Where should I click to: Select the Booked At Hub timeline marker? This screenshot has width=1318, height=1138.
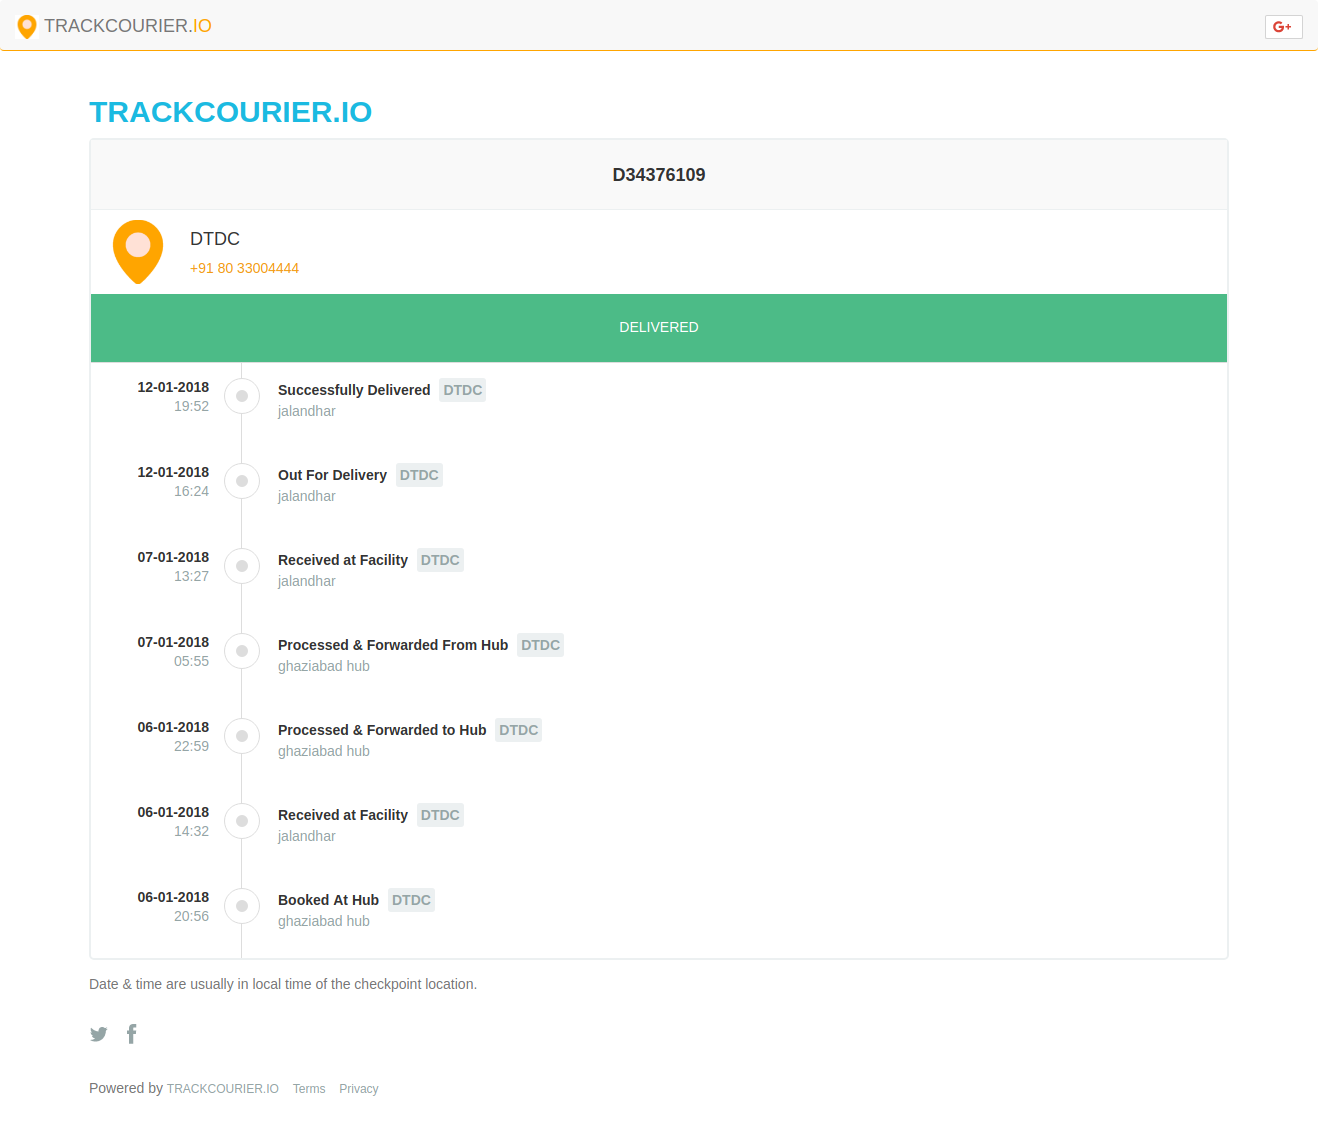point(242,906)
